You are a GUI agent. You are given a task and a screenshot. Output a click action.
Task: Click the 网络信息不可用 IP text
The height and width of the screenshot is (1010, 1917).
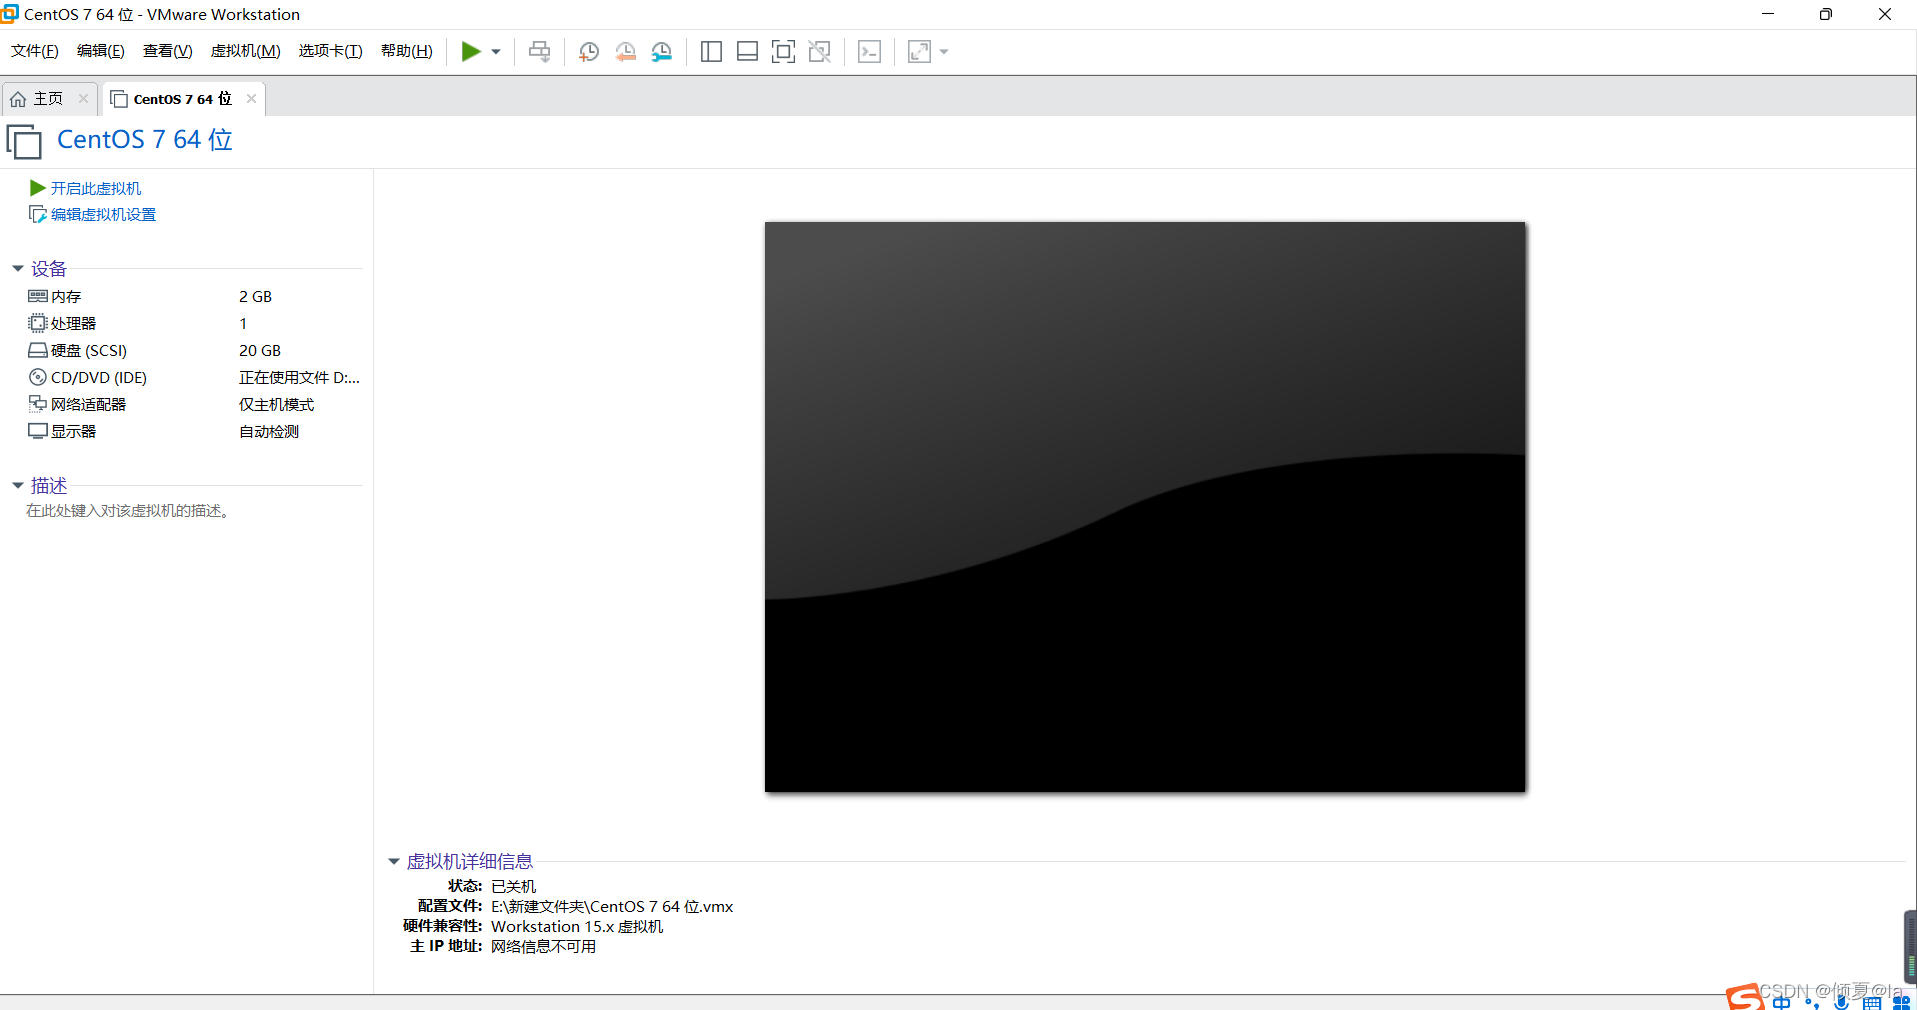(x=544, y=946)
